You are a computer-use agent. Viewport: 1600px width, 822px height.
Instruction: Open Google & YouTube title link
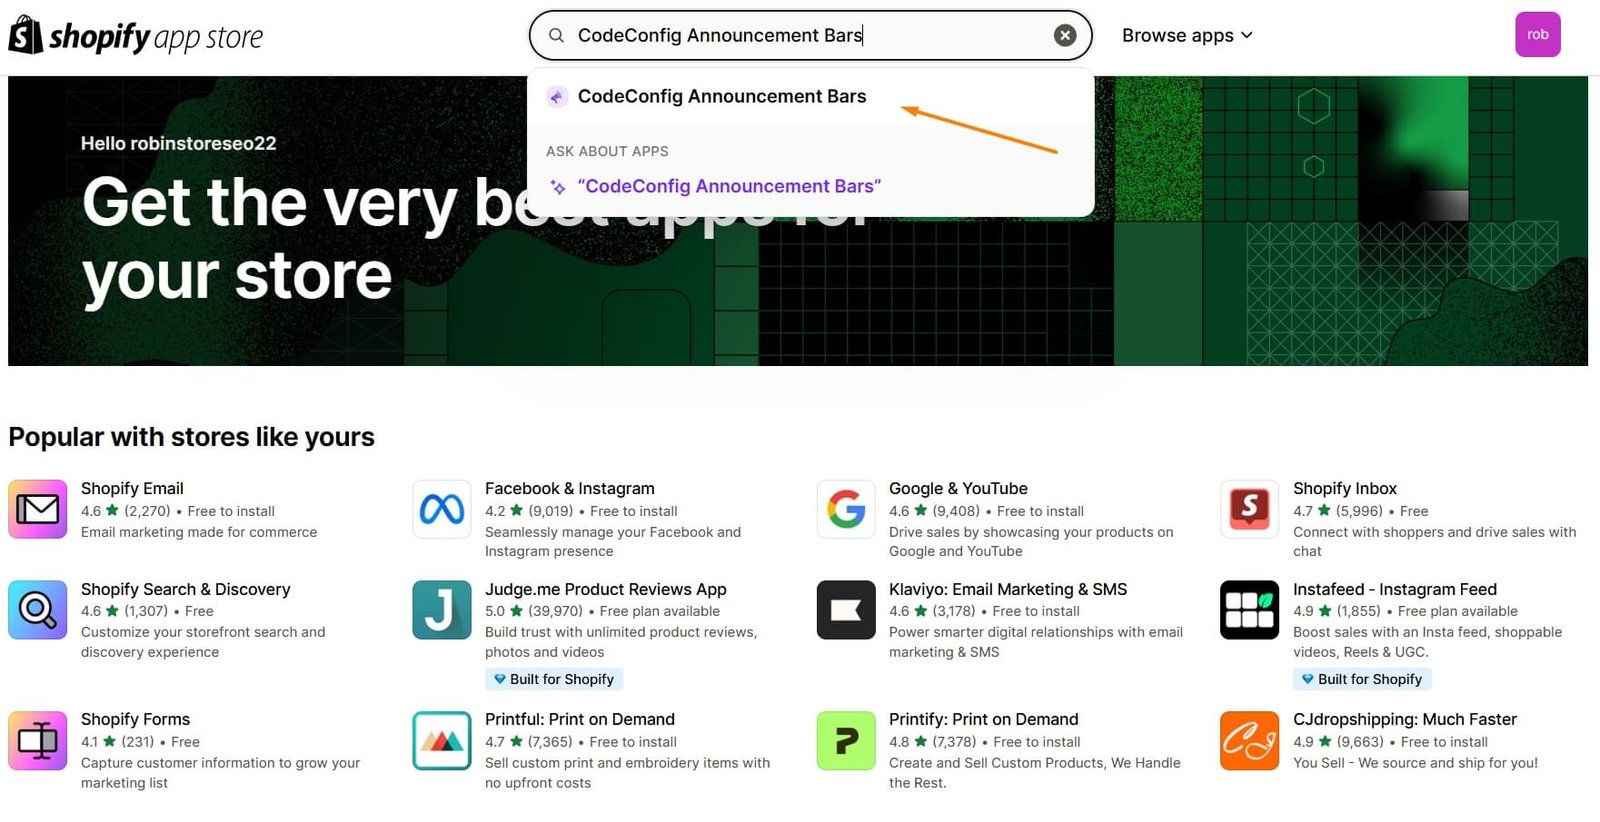958,489
